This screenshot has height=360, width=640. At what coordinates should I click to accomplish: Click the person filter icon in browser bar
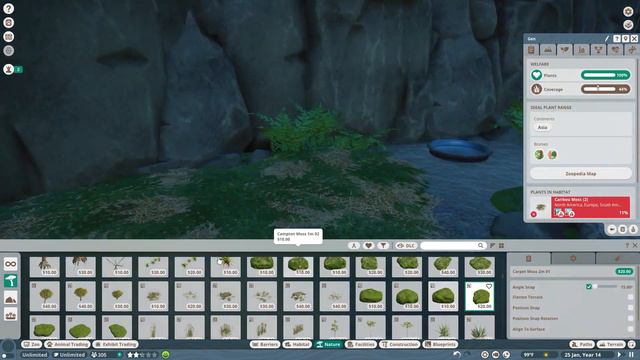click(x=354, y=245)
